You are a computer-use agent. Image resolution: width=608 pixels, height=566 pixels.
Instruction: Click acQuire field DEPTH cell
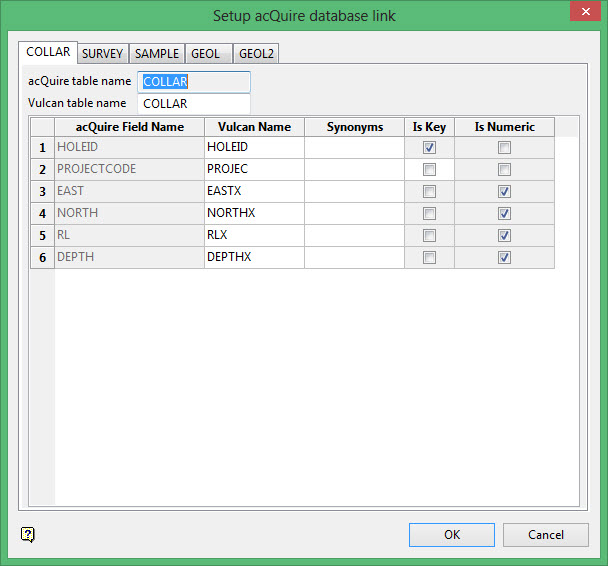pyautogui.click(x=130, y=257)
